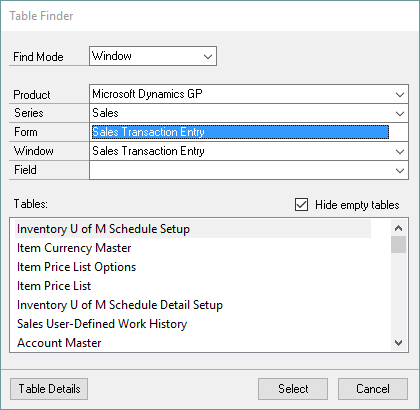Select Item Currency Master in tables list
This screenshot has width=420, height=410.
[x=74, y=248]
